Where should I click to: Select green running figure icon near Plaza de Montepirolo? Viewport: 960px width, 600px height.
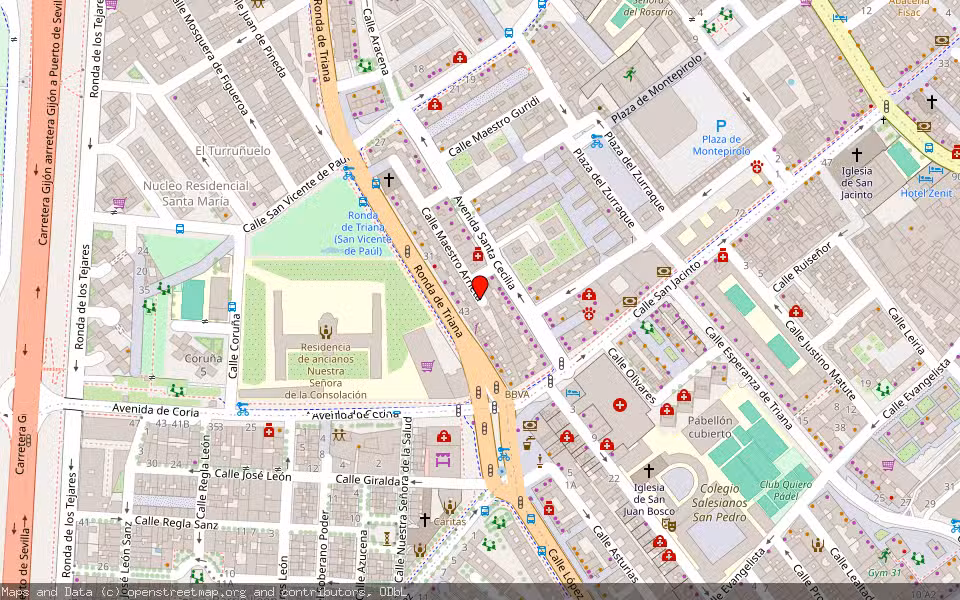coord(629,75)
